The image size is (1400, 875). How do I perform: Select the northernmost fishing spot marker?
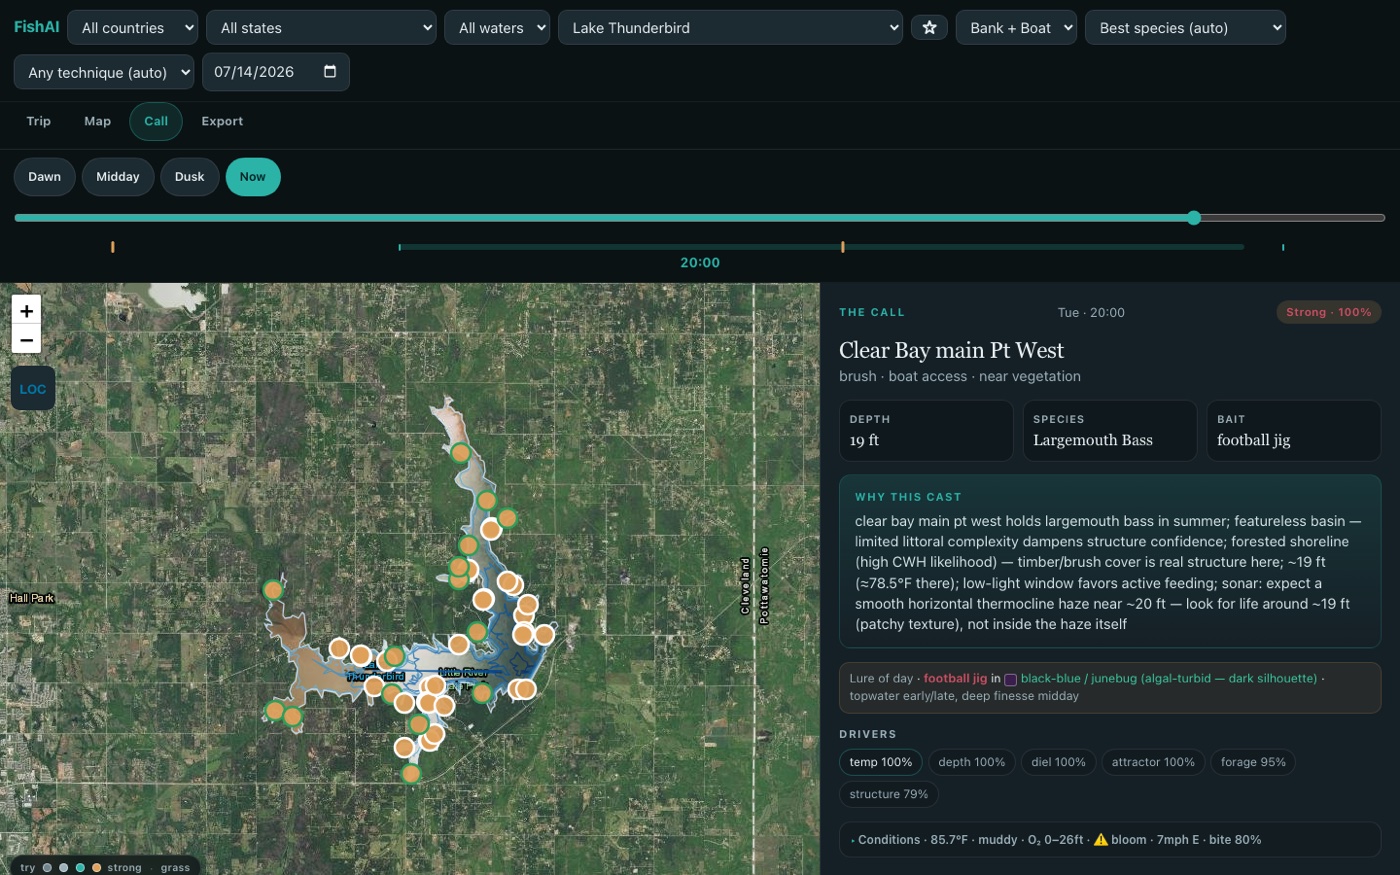[x=460, y=453]
